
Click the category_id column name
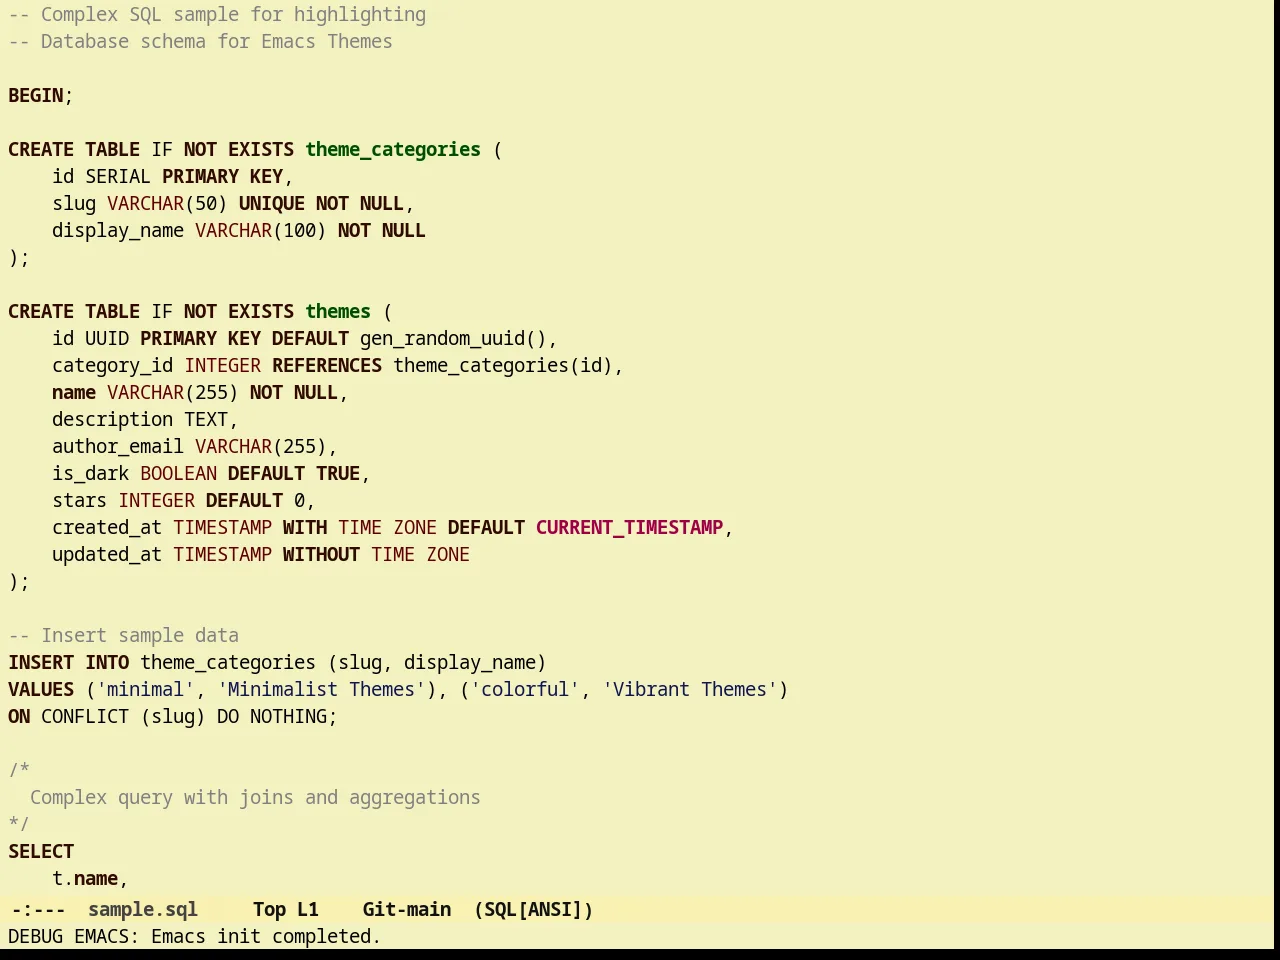[x=112, y=366]
